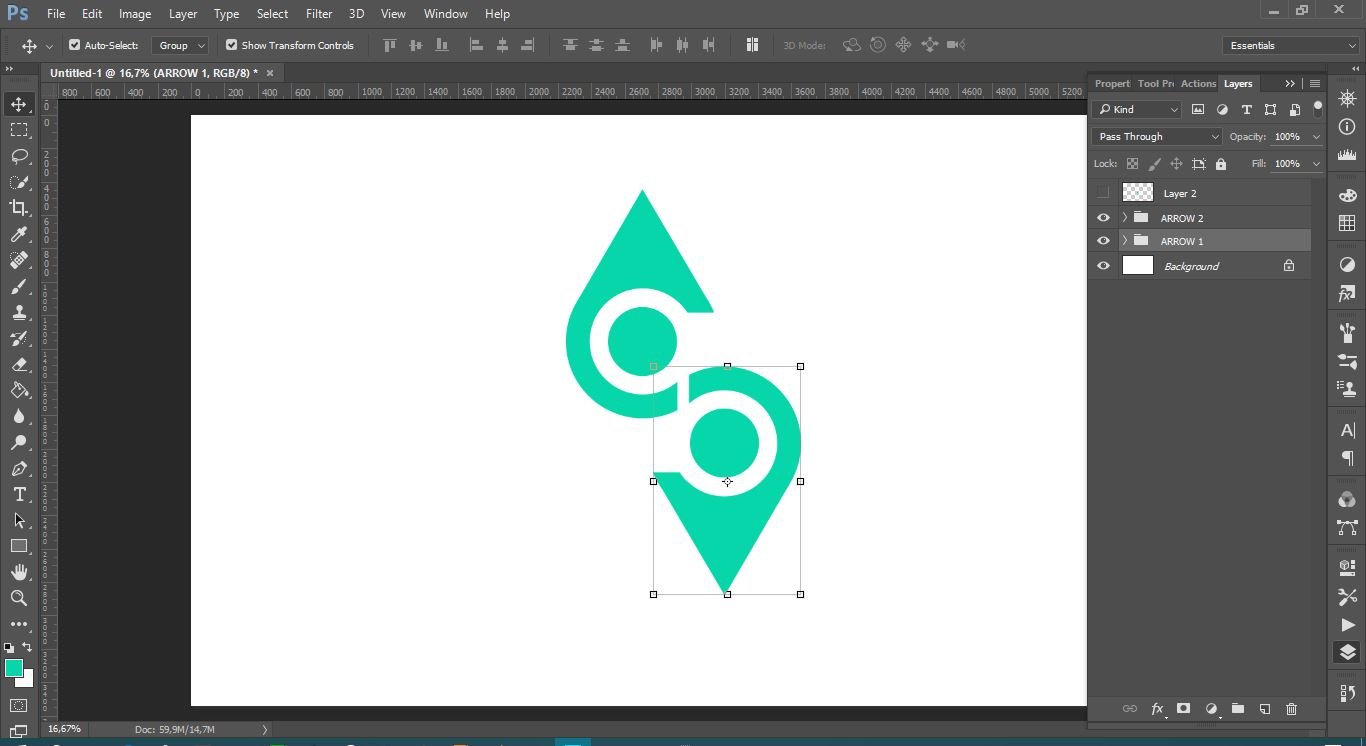1366x746 pixels.
Task: Open the Filter menu
Action: pyautogui.click(x=319, y=14)
